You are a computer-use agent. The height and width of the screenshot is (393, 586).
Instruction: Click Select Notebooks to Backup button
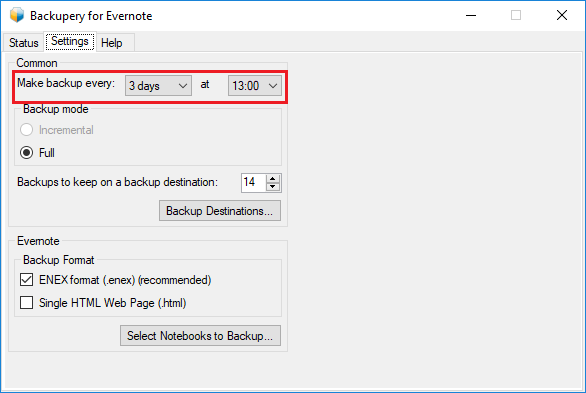click(x=200, y=335)
